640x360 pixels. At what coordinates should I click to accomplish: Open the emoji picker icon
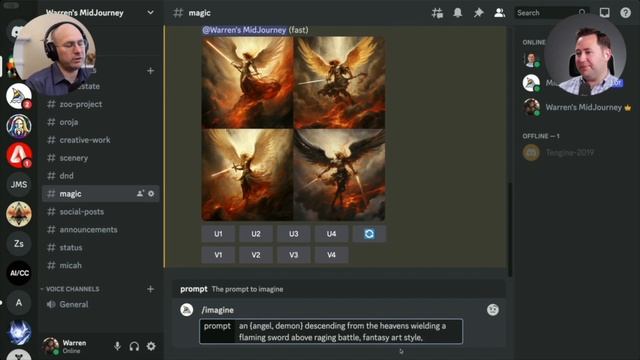pos(493,310)
